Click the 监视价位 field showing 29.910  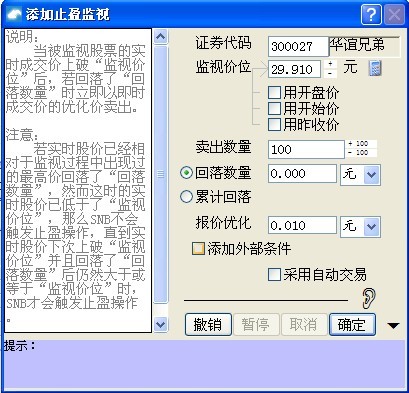pyautogui.click(x=294, y=69)
